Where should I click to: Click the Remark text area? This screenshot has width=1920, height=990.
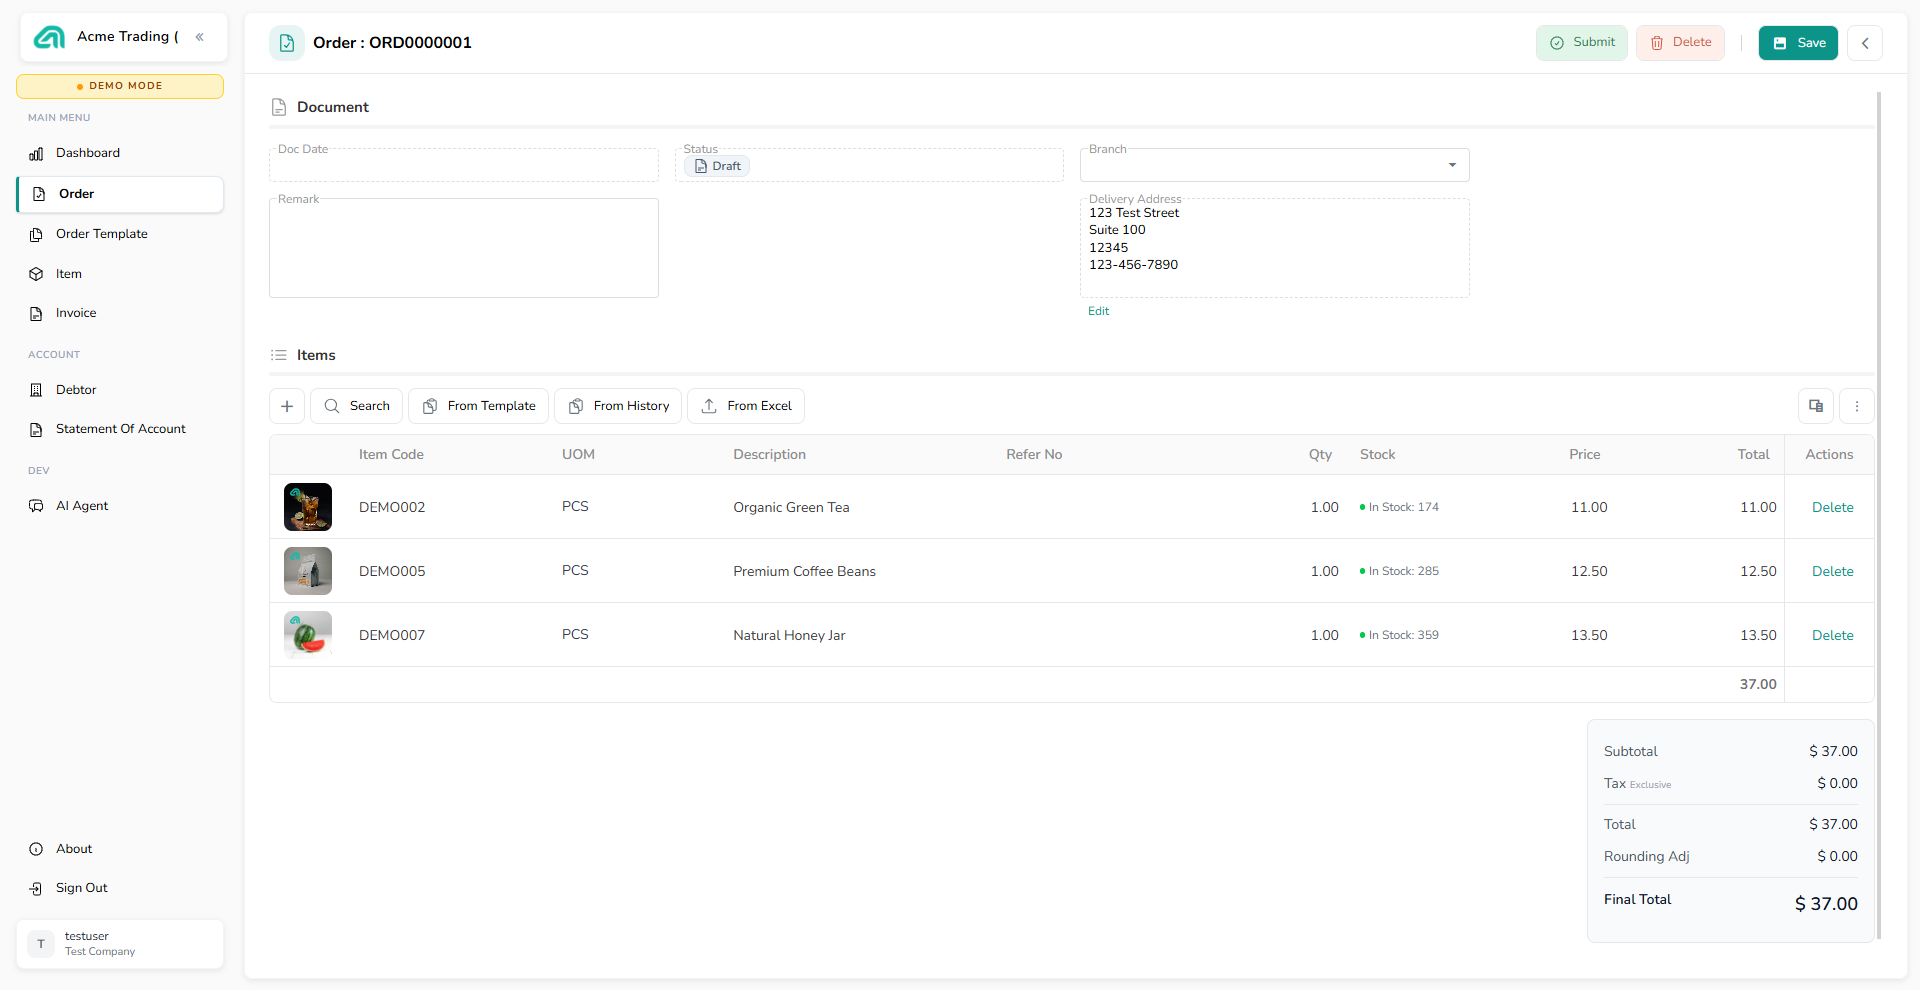(464, 248)
